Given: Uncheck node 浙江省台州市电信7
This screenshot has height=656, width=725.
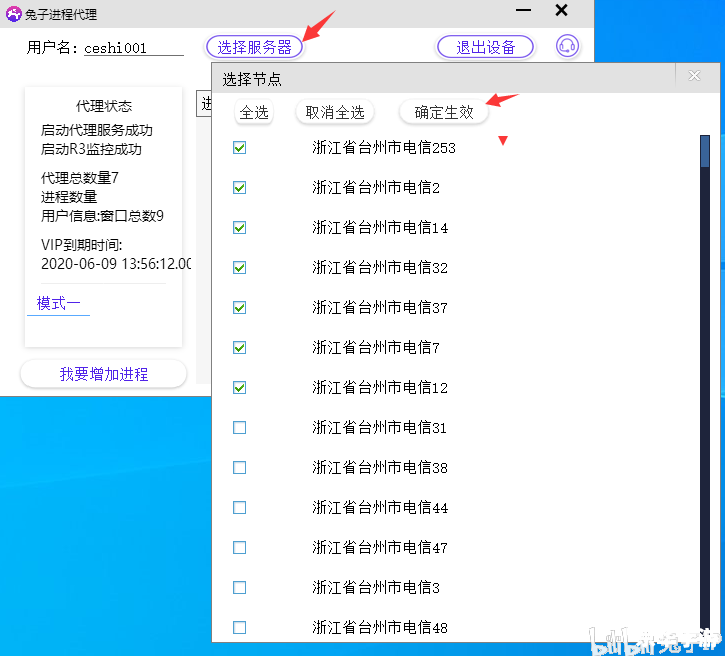Looking at the screenshot, I should 240,348.
